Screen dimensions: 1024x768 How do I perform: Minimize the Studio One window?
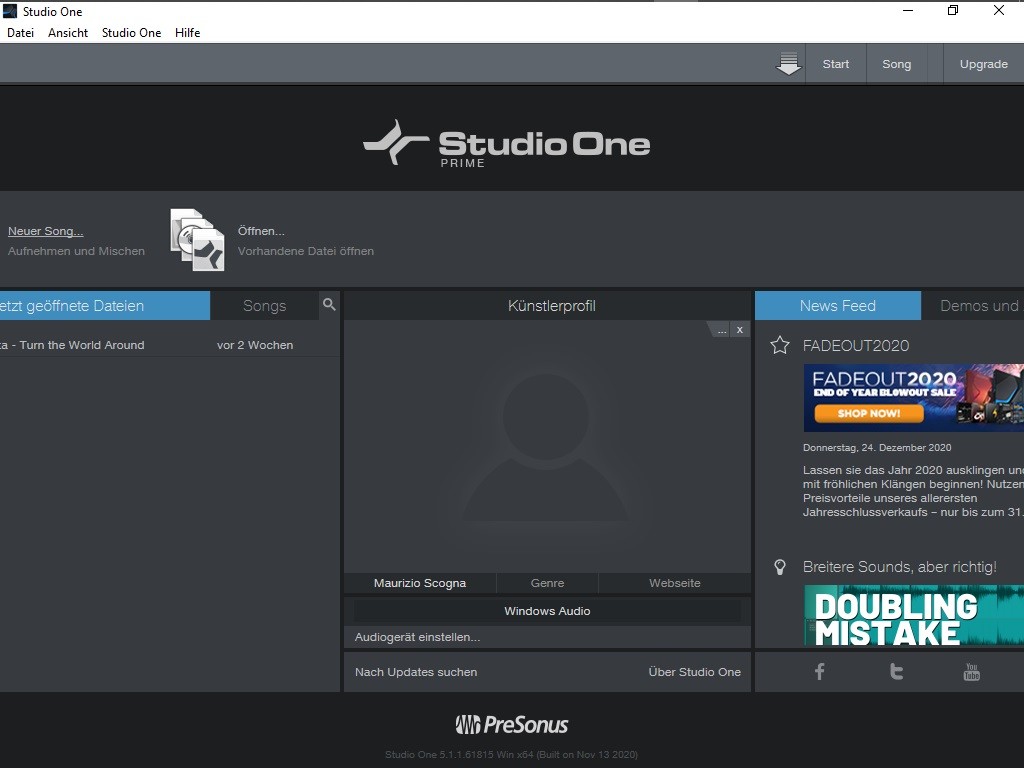pos(907,10)
